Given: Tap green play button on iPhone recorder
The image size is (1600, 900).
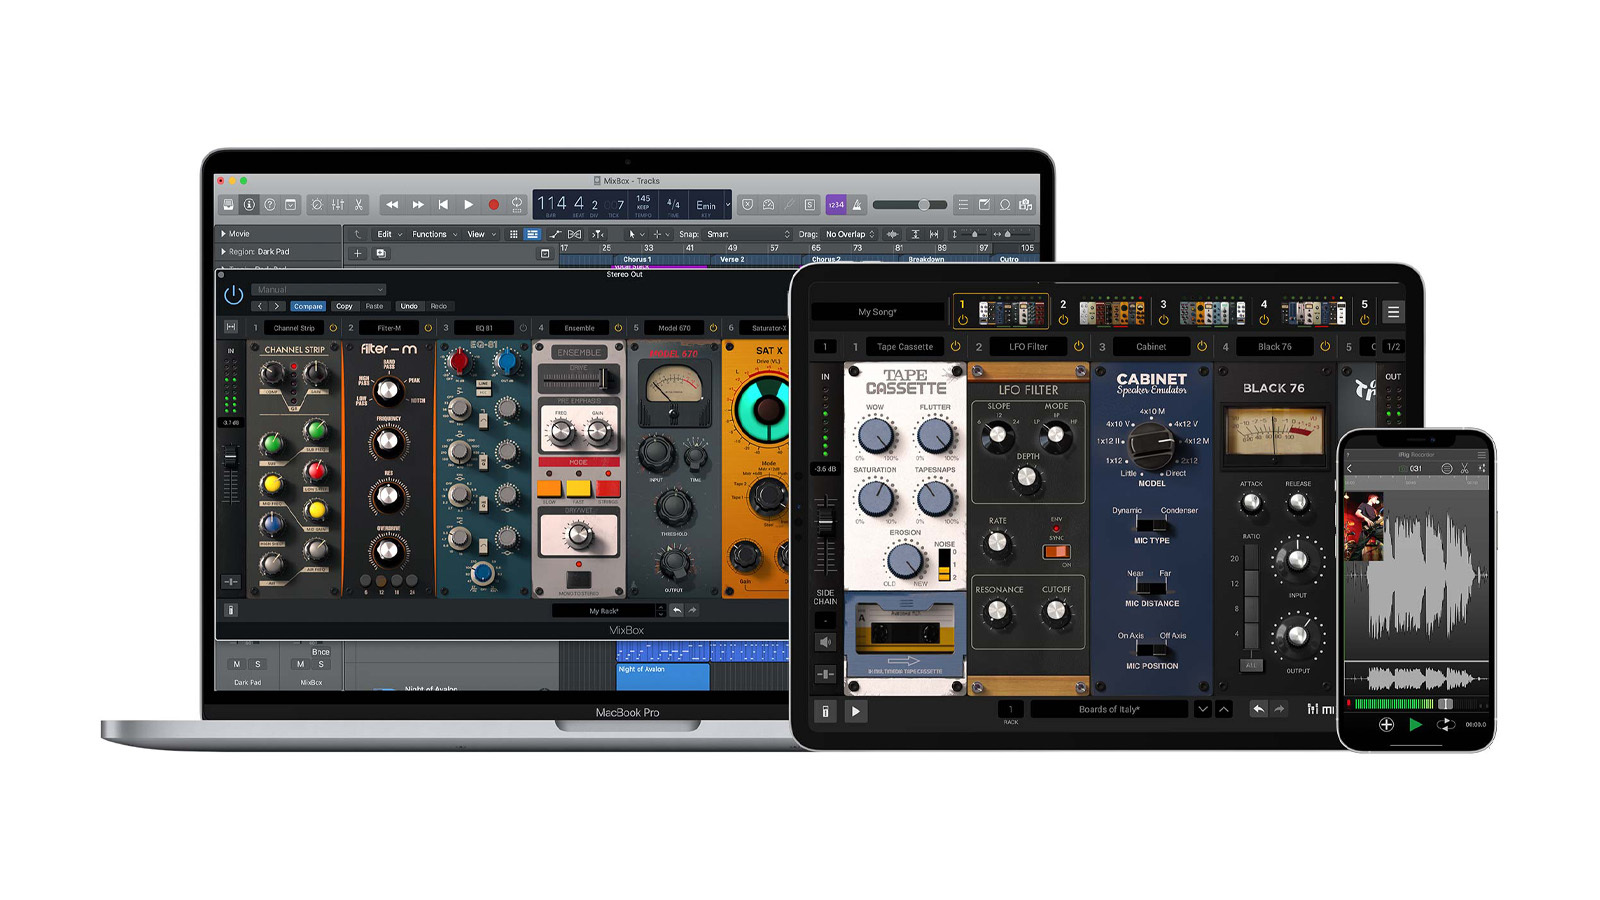Looking at the screenshot, I should click(1415, 724).
